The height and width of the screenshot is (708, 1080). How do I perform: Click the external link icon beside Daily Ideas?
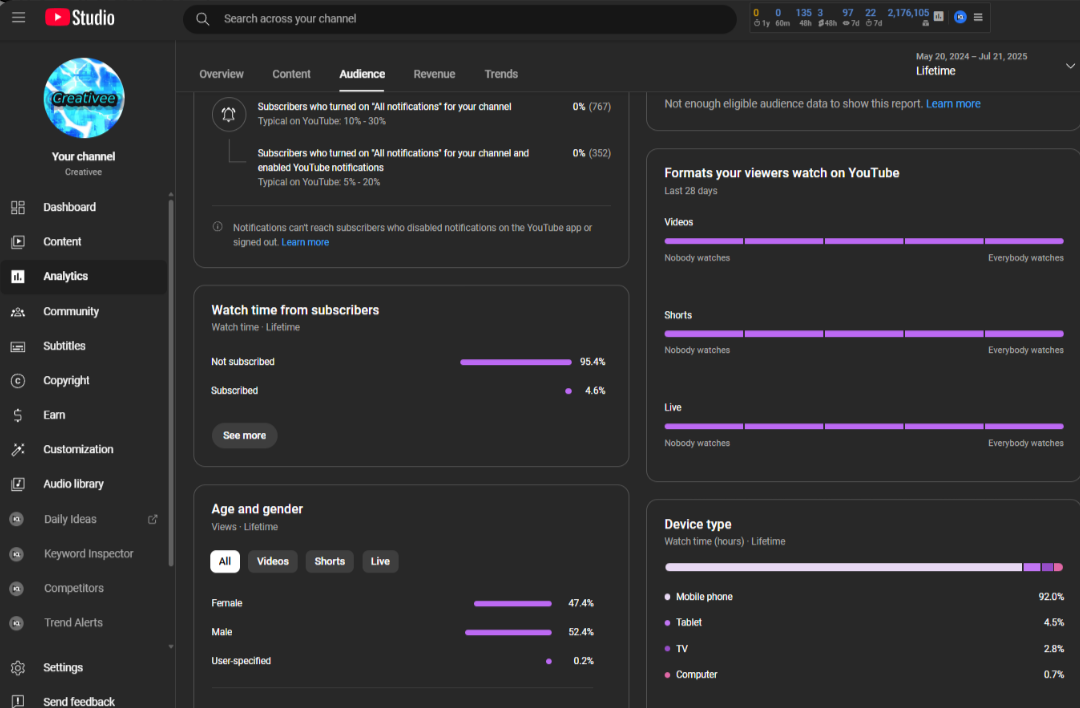pyautogui.click(x=153, y=519)
